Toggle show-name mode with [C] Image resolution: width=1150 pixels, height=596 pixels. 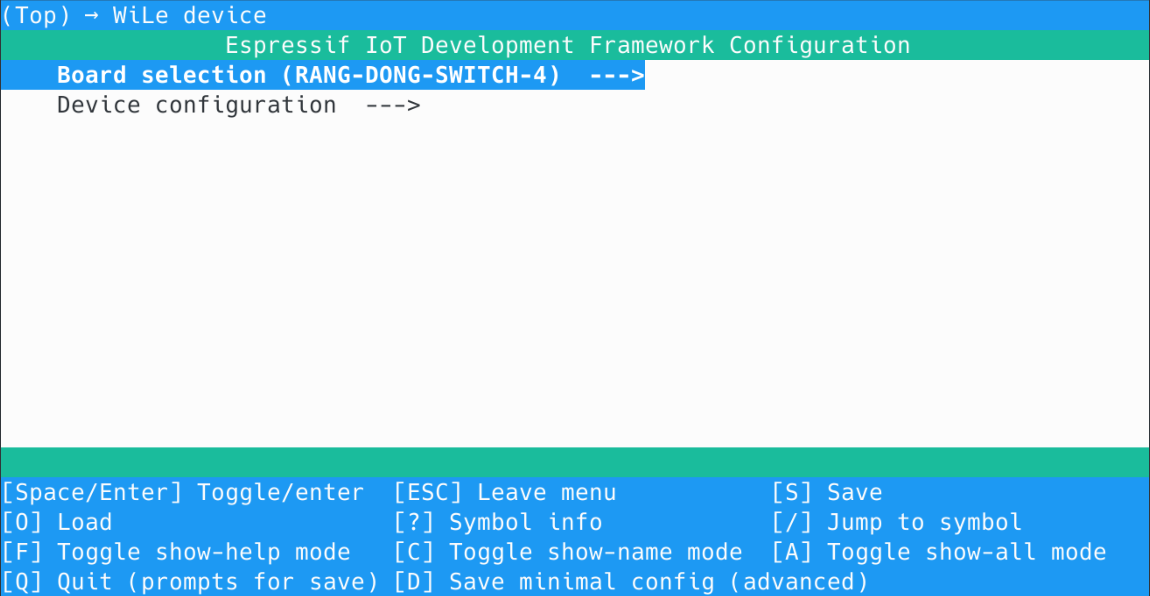click(x=568, y=552)
